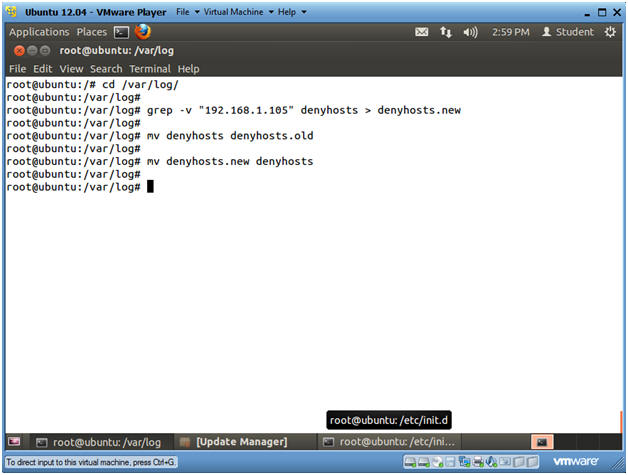
Task: Open the network connections indicator
Action: (446, 32)
